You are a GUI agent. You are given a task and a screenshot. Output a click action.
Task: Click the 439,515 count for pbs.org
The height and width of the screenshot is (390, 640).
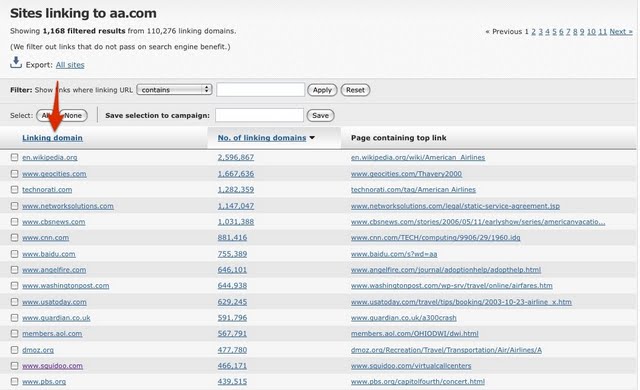coord(232,382)
